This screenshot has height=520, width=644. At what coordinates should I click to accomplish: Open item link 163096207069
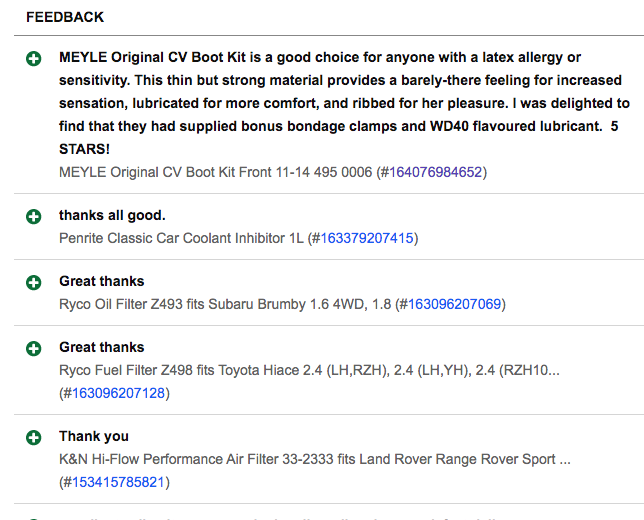454,304
